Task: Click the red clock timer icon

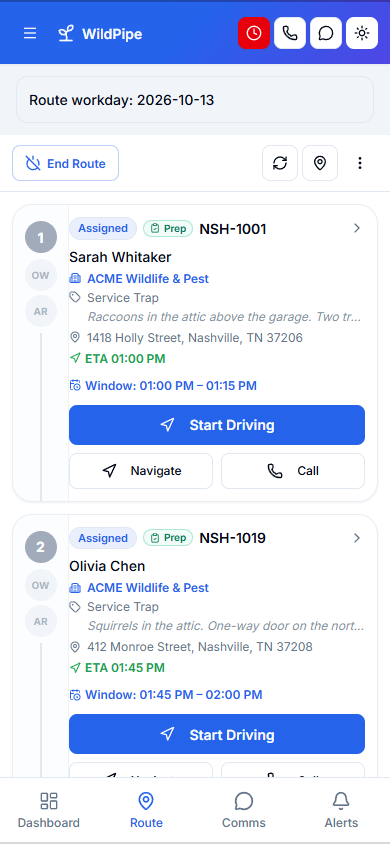Action: click(254, 33)
